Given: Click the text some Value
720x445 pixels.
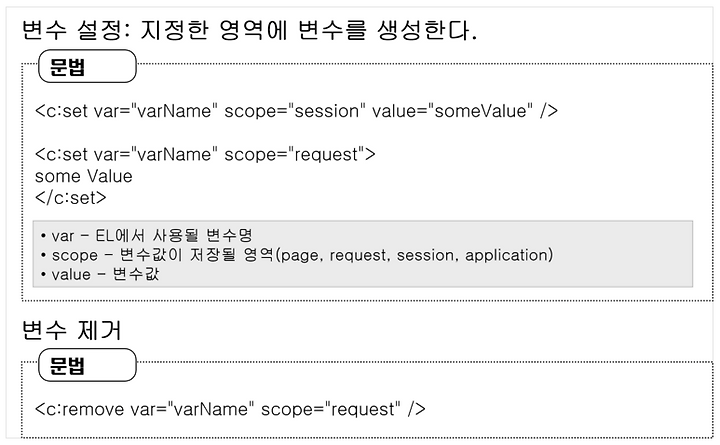Looking at the screenshot, I should click(x=84, y=176).
